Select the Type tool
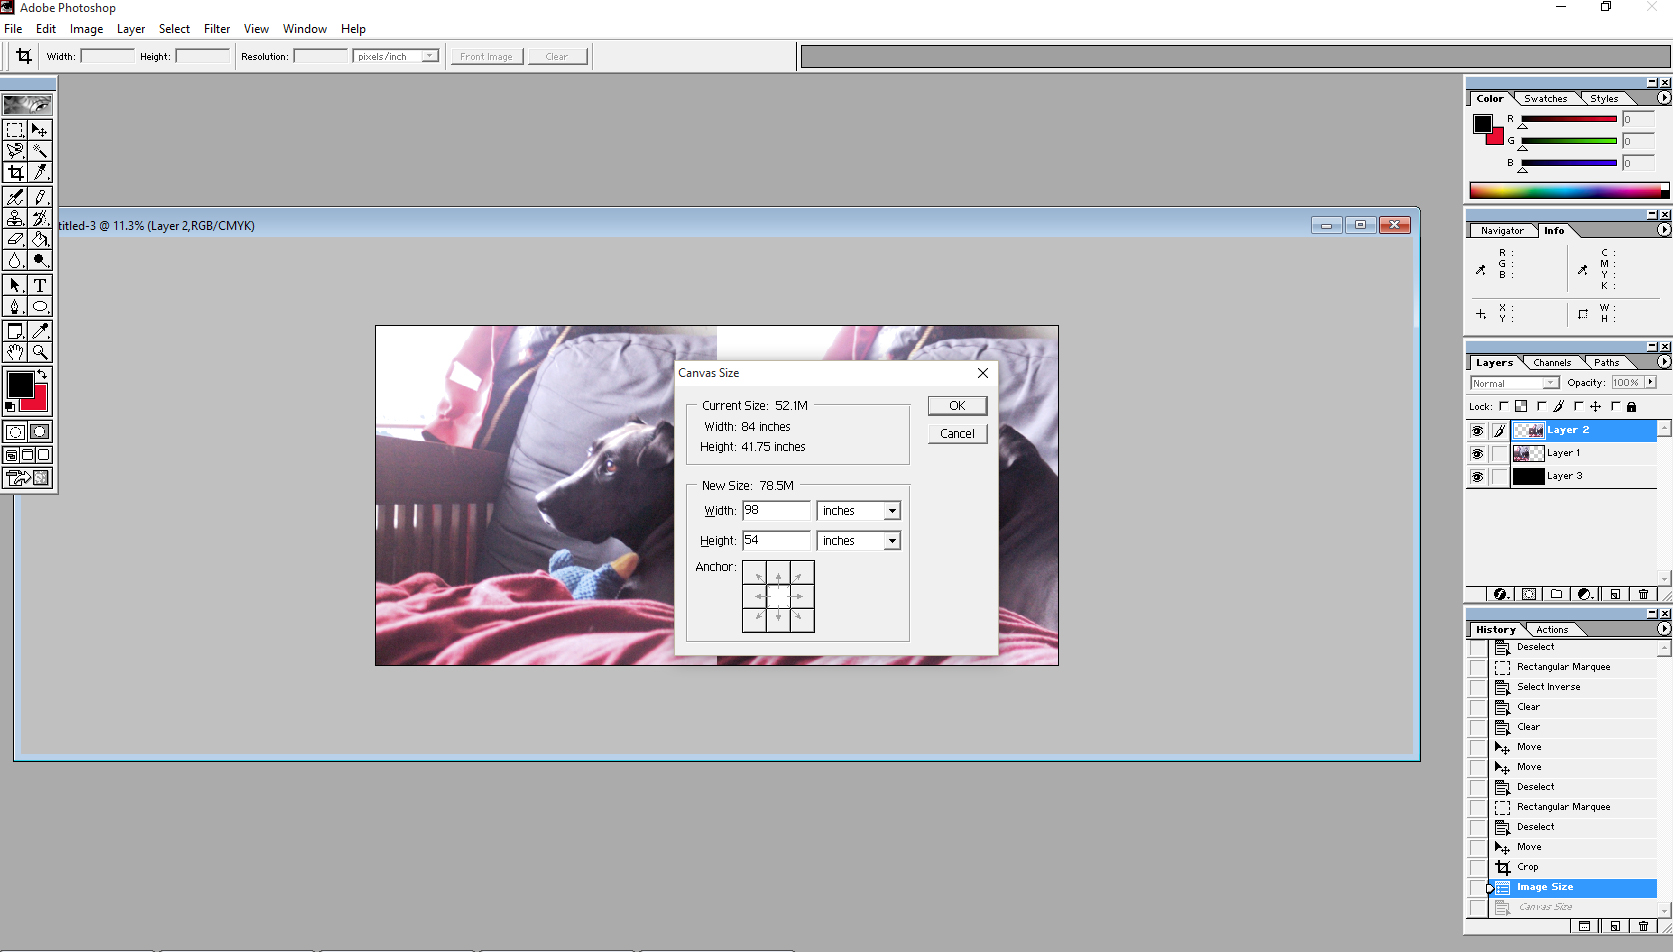The image size is (1673, 952). [x=40, y=285]
